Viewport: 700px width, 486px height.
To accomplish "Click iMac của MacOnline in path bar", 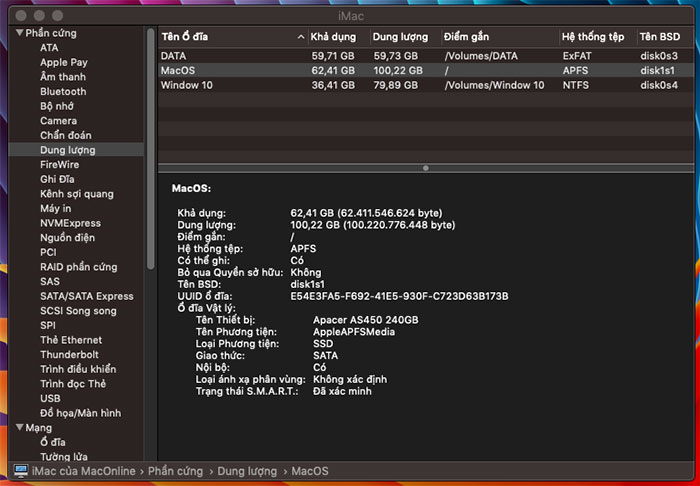I will pyautogui.click(x=83, y=471).
